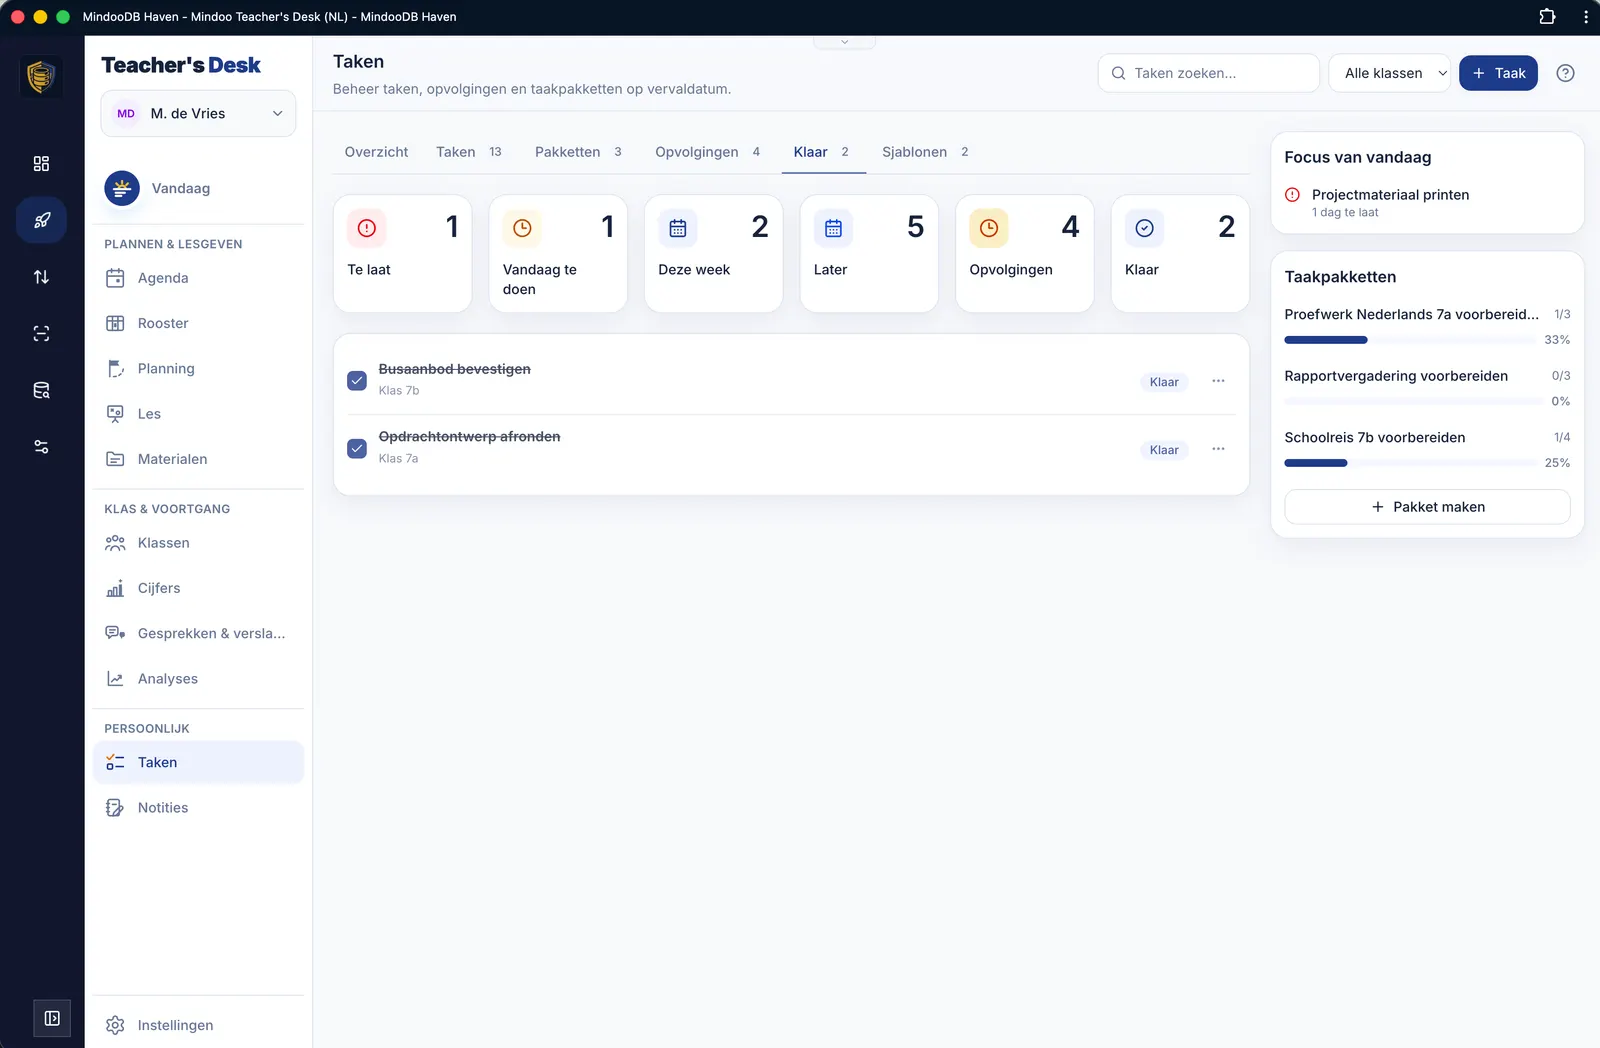
Task: Open the Te laat summary card
Action: (403, 253)
